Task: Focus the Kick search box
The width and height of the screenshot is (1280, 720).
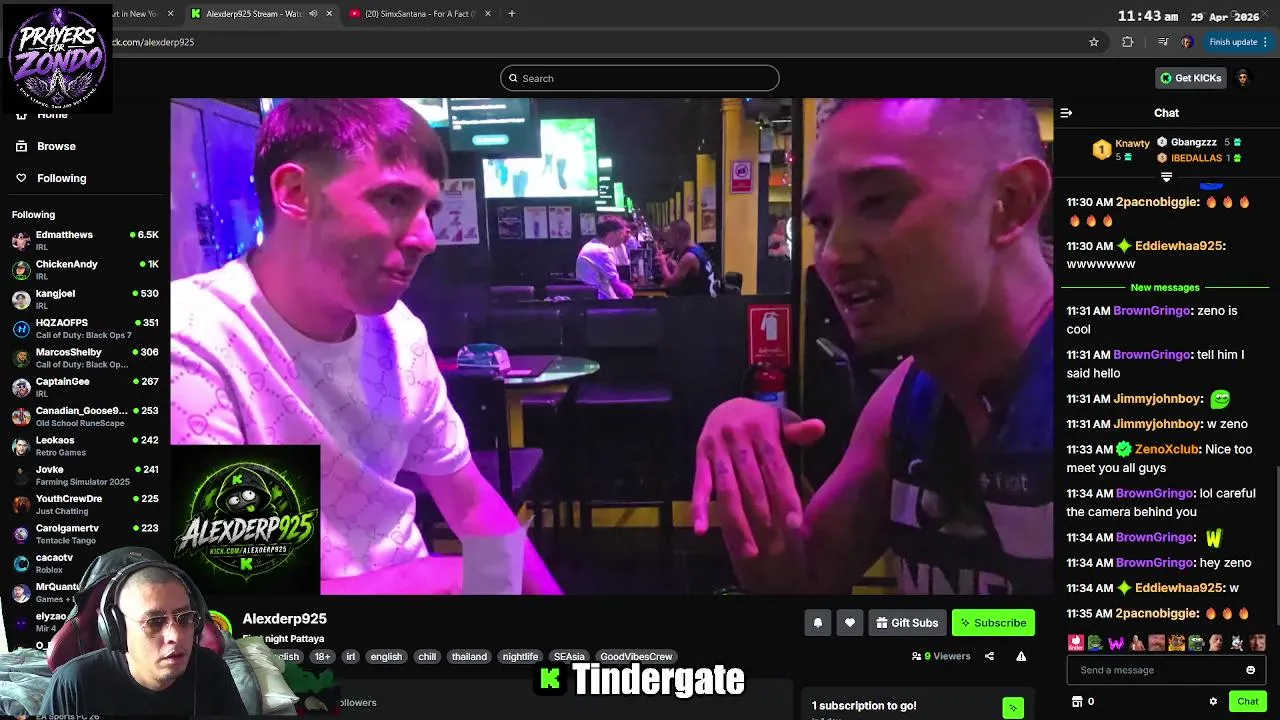Action: coord(640,78)
